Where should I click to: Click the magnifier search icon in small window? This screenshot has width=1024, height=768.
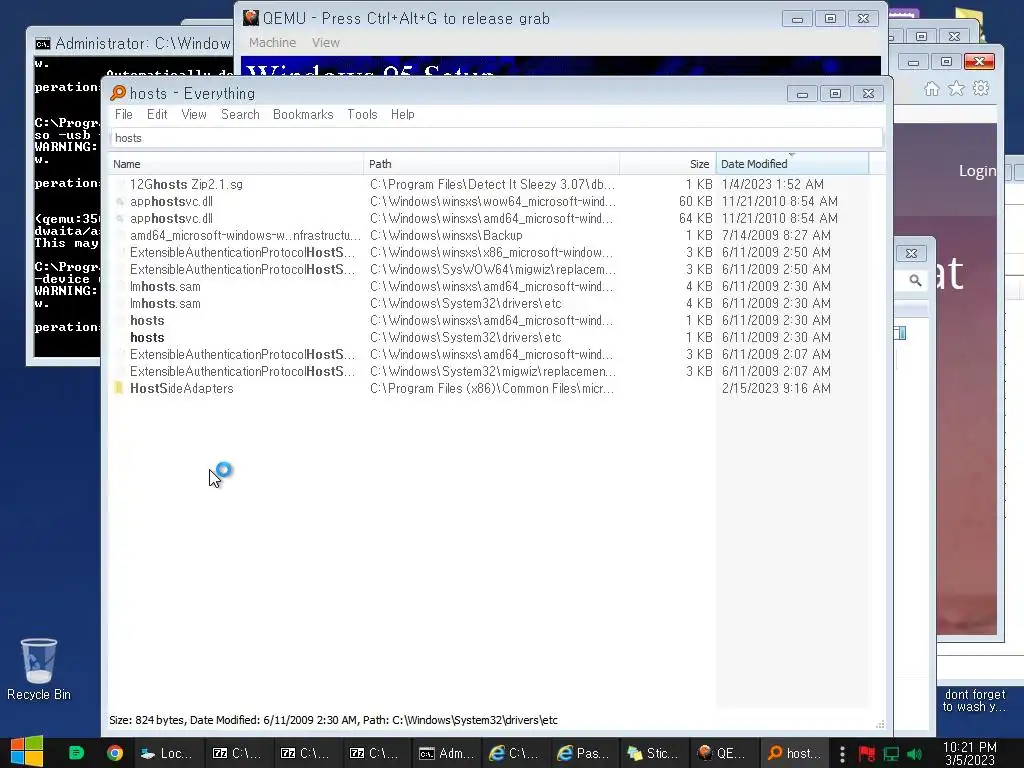click(916, 280)
